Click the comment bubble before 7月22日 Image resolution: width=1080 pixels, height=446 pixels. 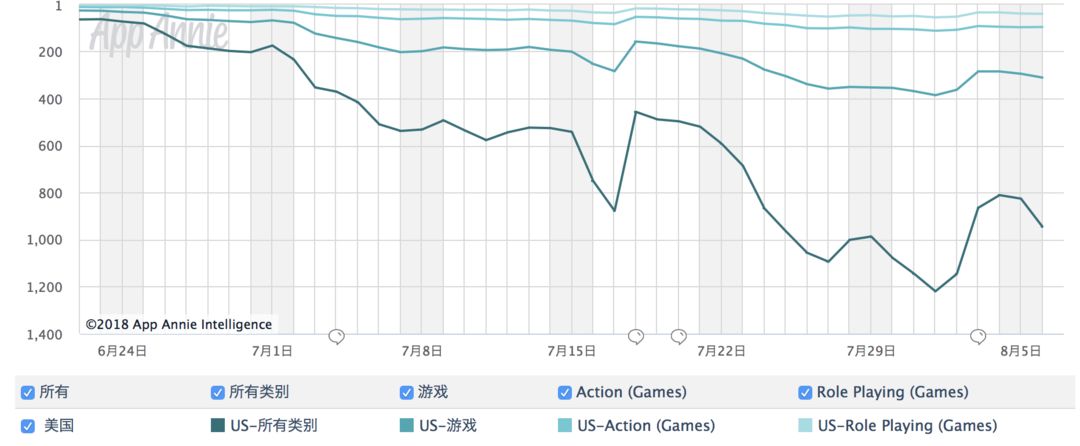pos(678,337)
